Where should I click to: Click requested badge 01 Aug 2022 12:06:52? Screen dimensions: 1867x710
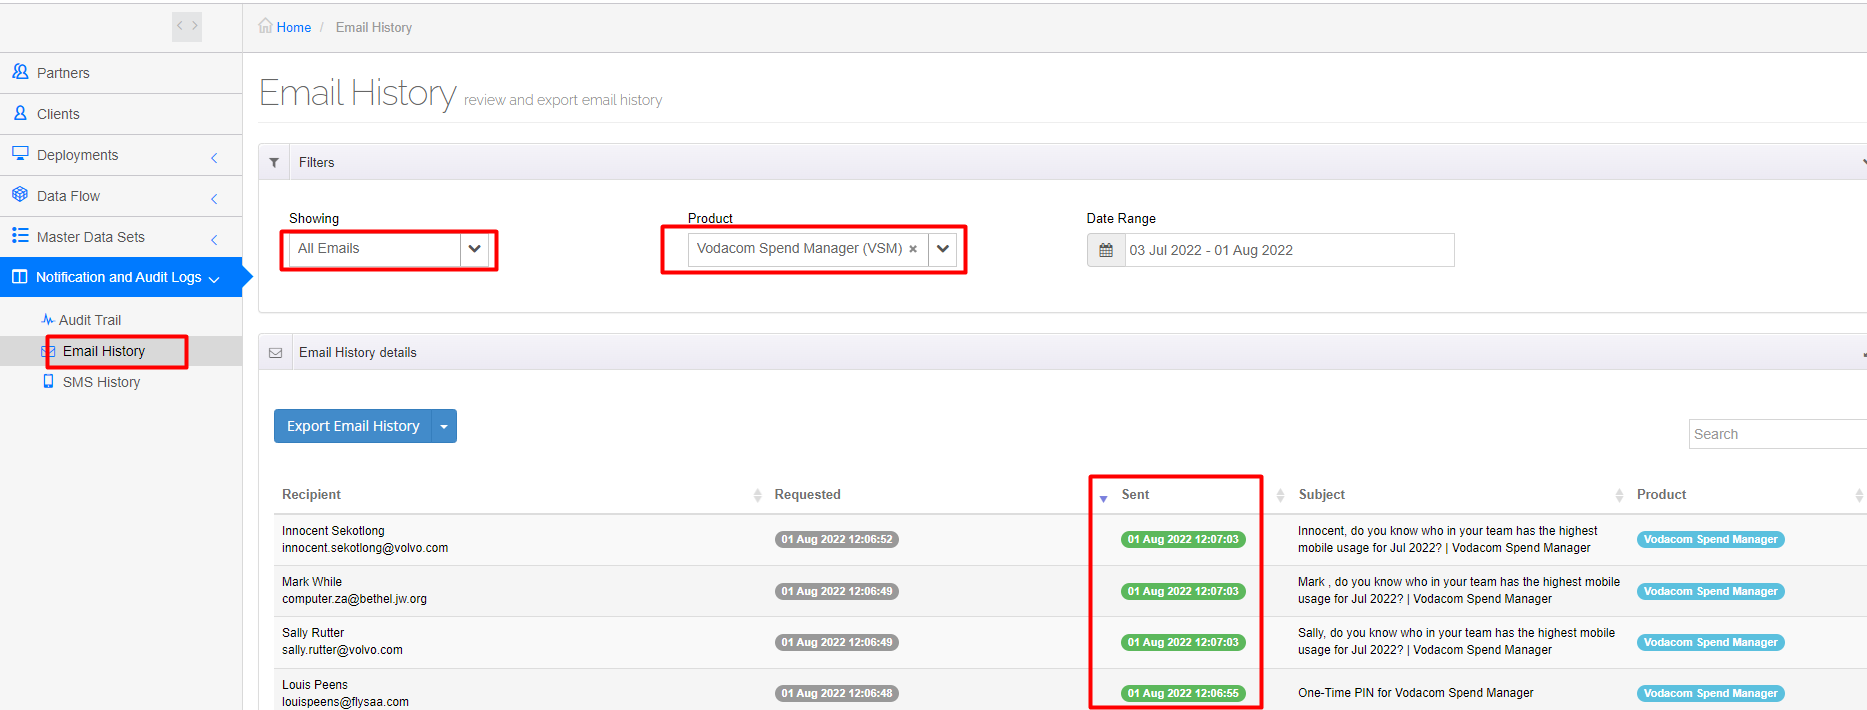click(837, 539)
